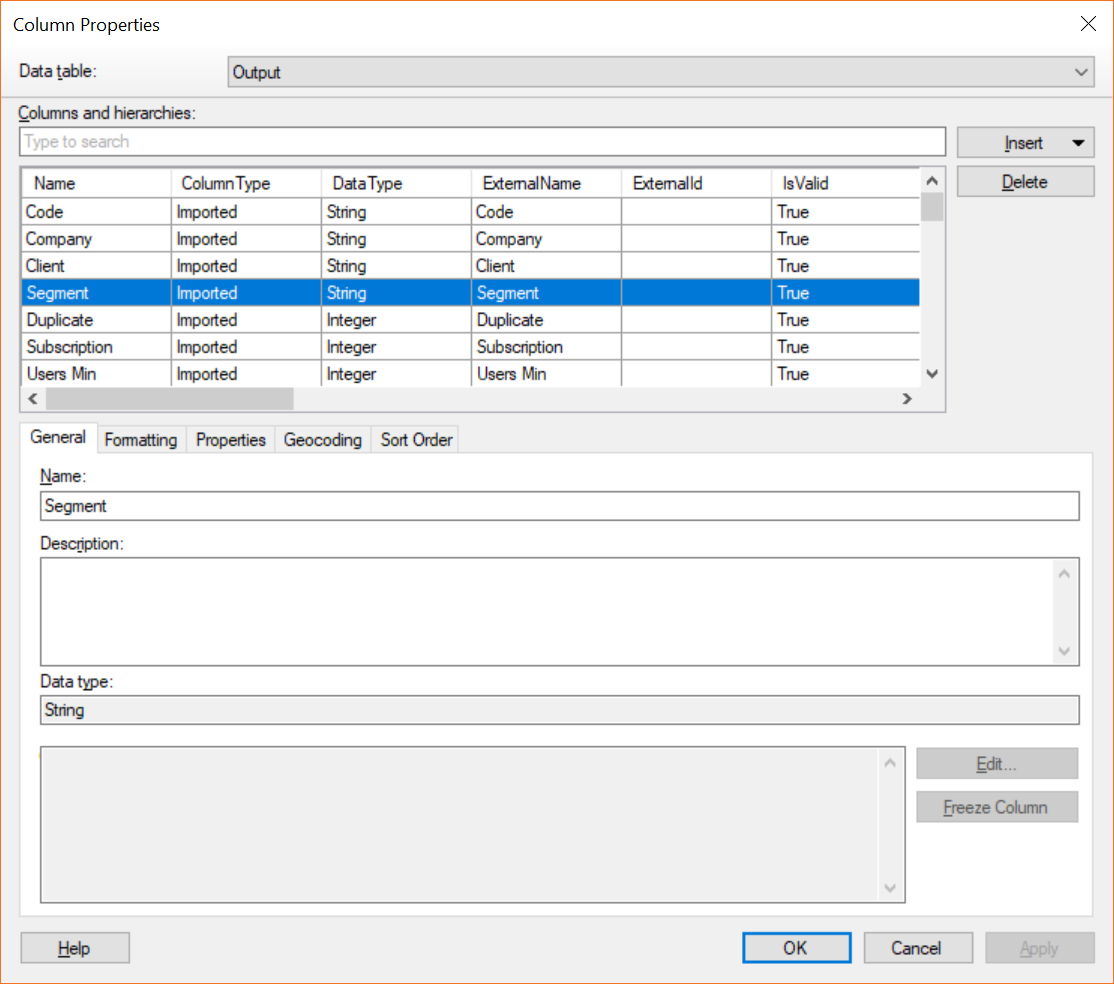Close the Column Properties dialog

click(x=1088, y=23)
